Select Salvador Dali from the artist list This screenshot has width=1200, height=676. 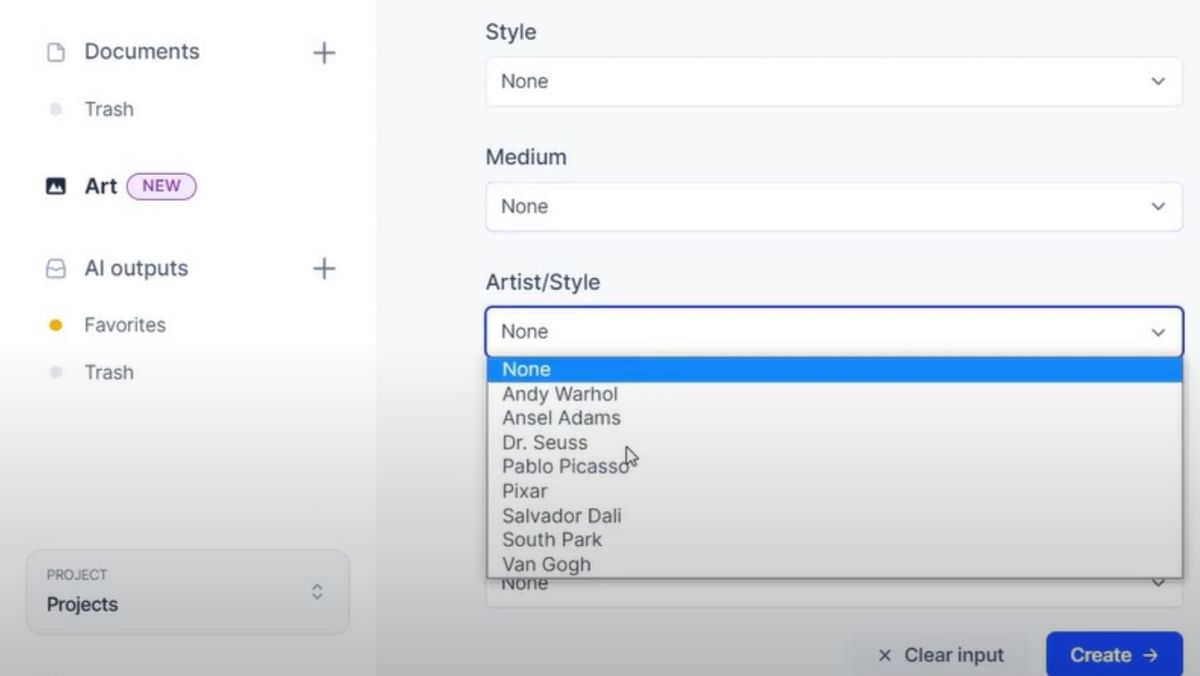tap(561, 515)
